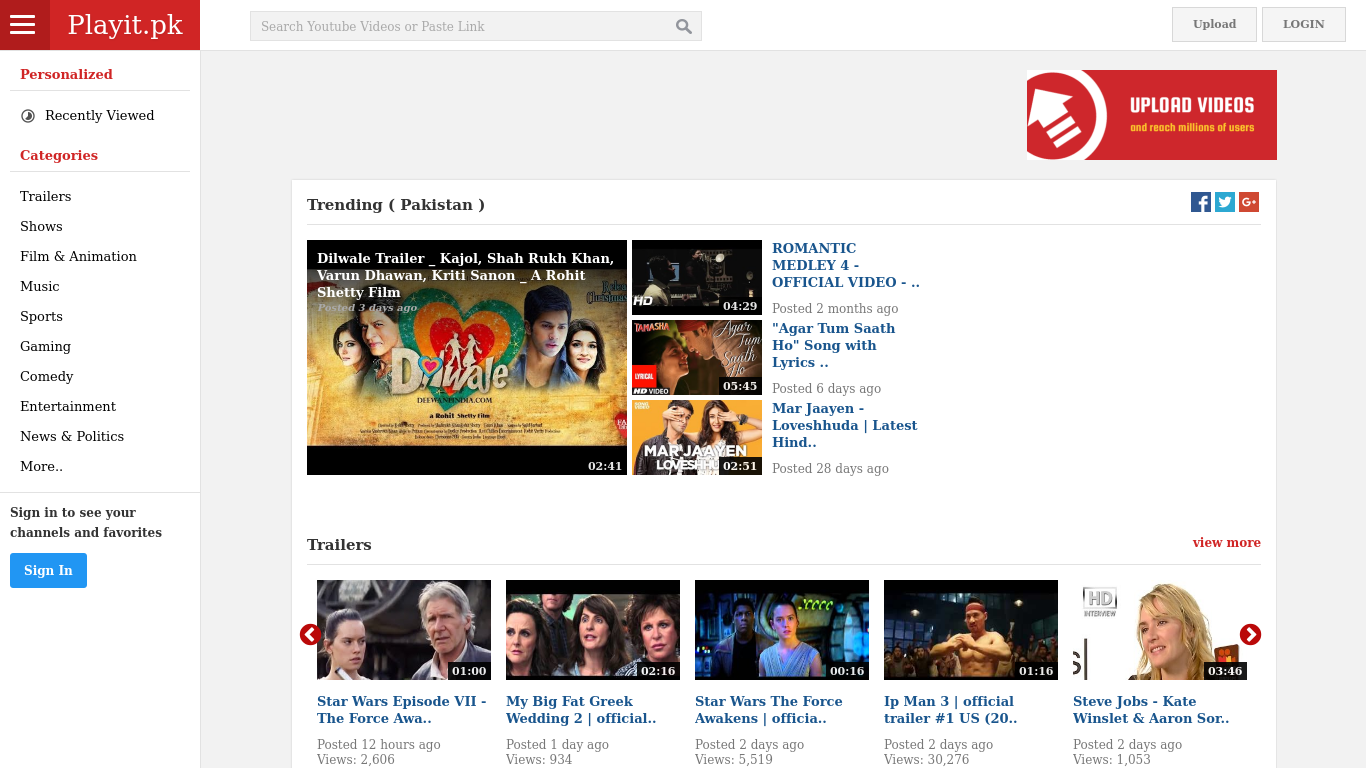Click view more for Trailers

(1226, 542)
